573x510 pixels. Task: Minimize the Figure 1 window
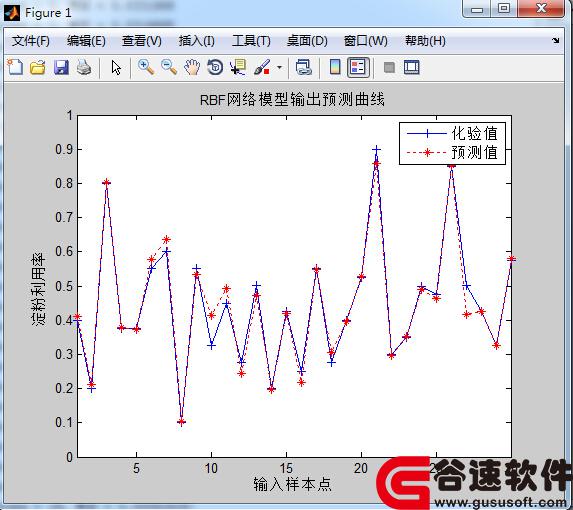point(477,9)
